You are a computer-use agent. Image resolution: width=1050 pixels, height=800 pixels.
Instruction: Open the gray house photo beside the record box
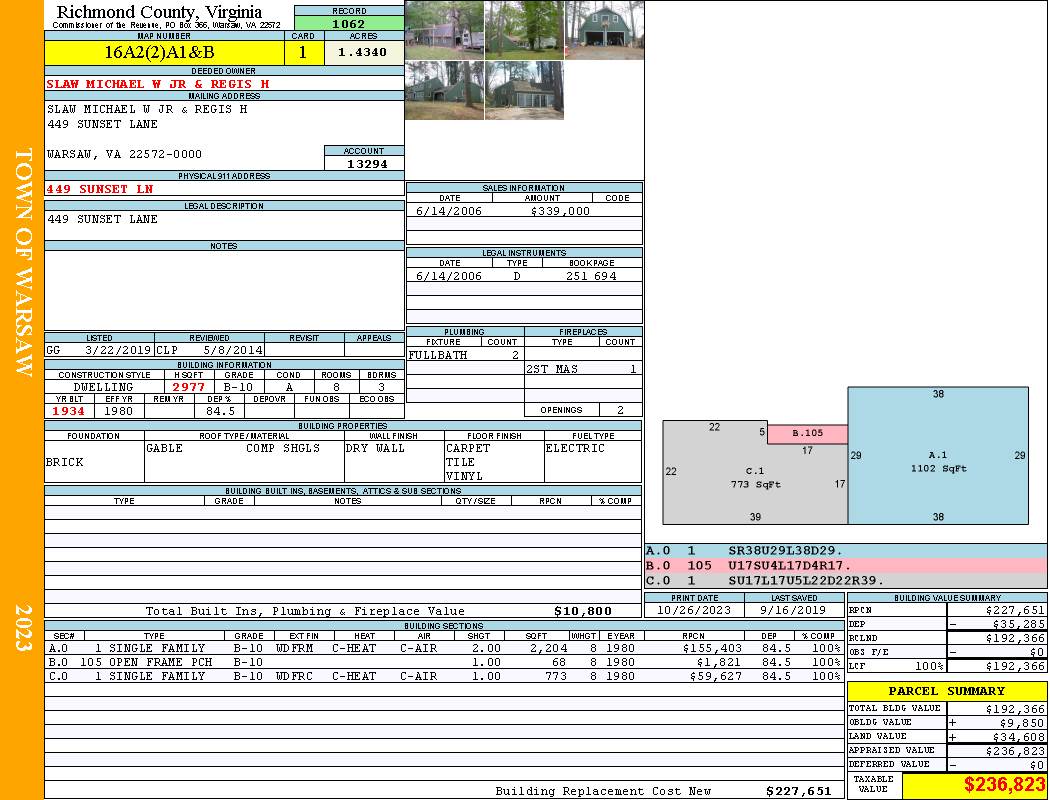click(x=445, y=30)
